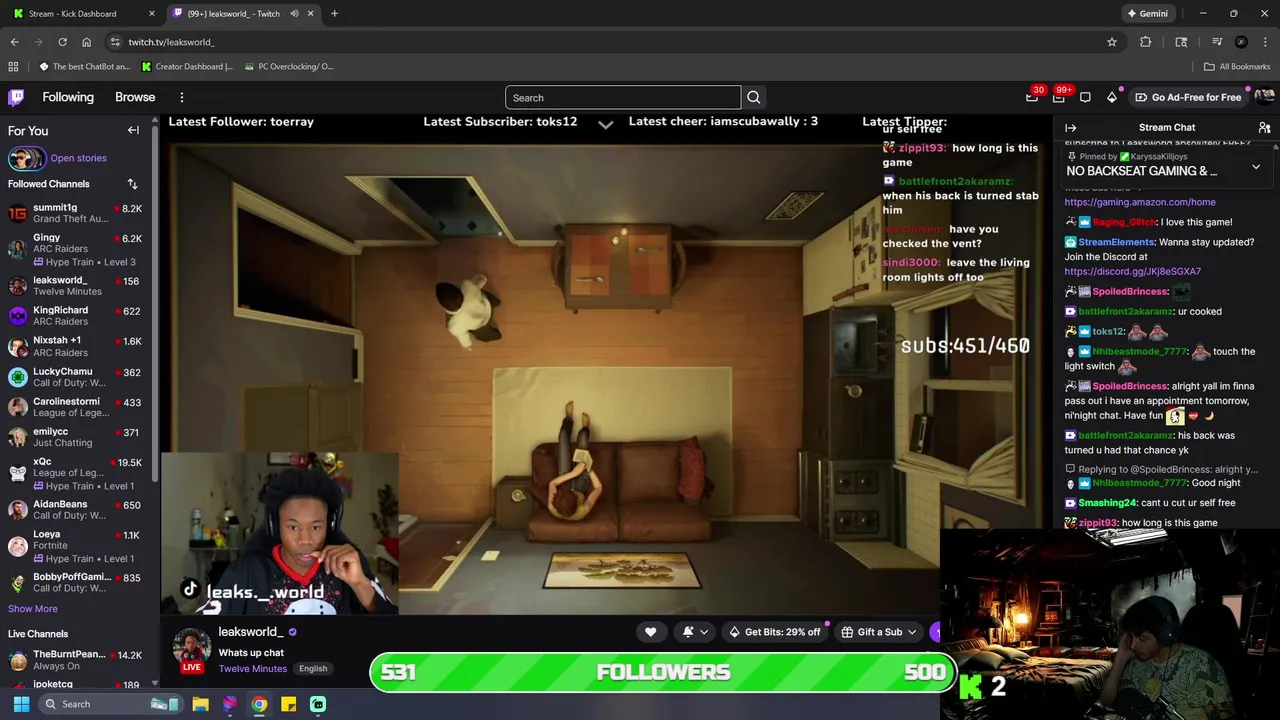This screenshot has height=720, width=1280.
Task: Open the discord.gg invite link in chat
Action: coord(1133,271)
